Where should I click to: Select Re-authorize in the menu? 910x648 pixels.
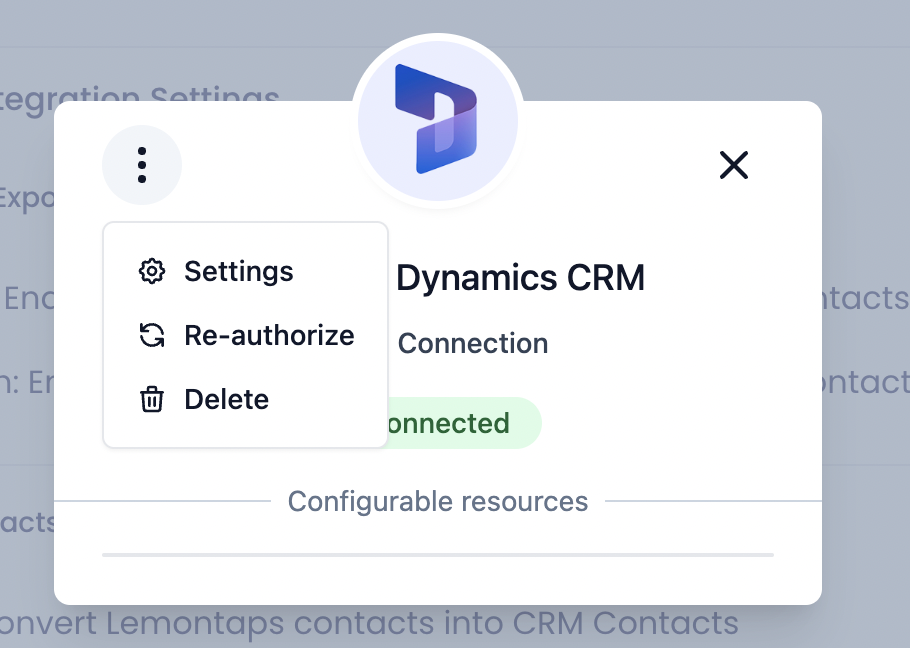coord(245,335)
